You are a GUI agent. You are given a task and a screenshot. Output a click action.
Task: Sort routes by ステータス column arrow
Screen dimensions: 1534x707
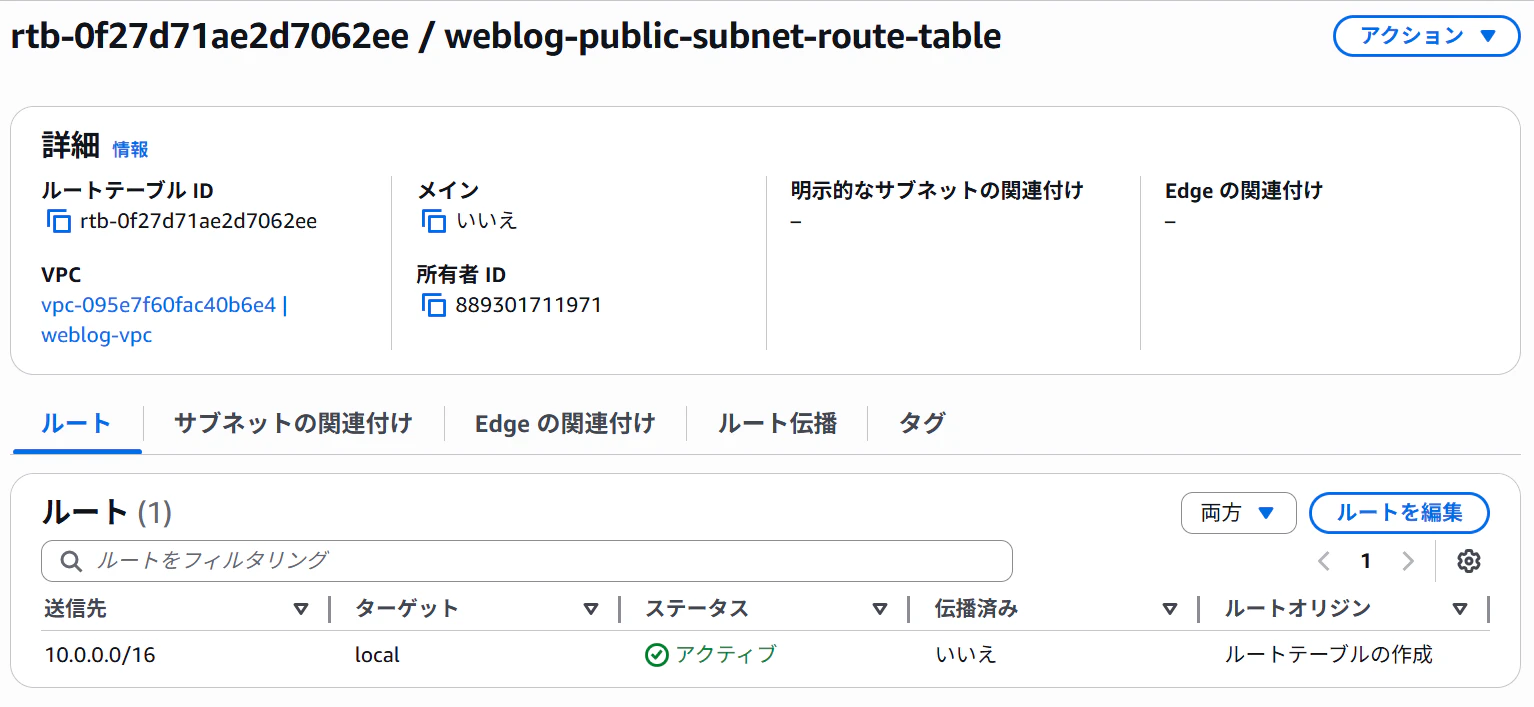click(x=880, y=608)
